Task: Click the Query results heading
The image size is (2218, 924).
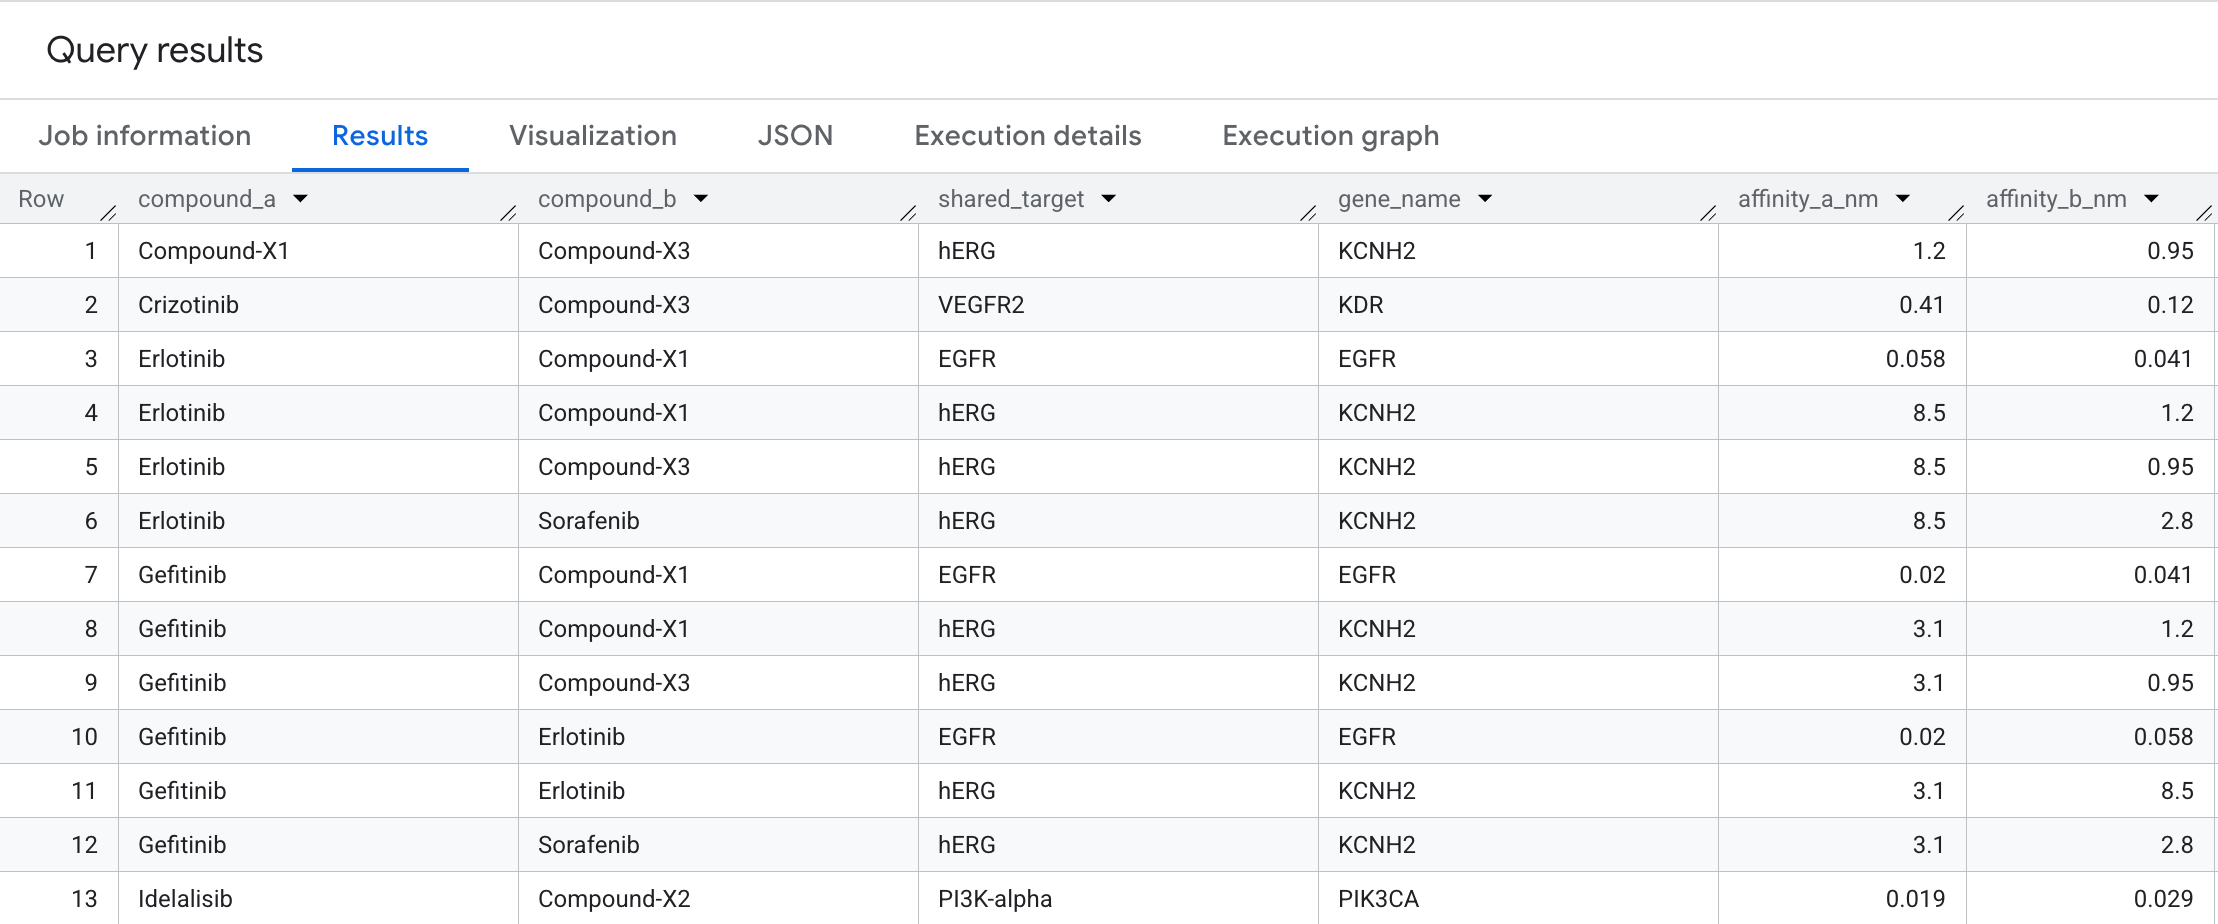Action: click(x=155, y=50)
